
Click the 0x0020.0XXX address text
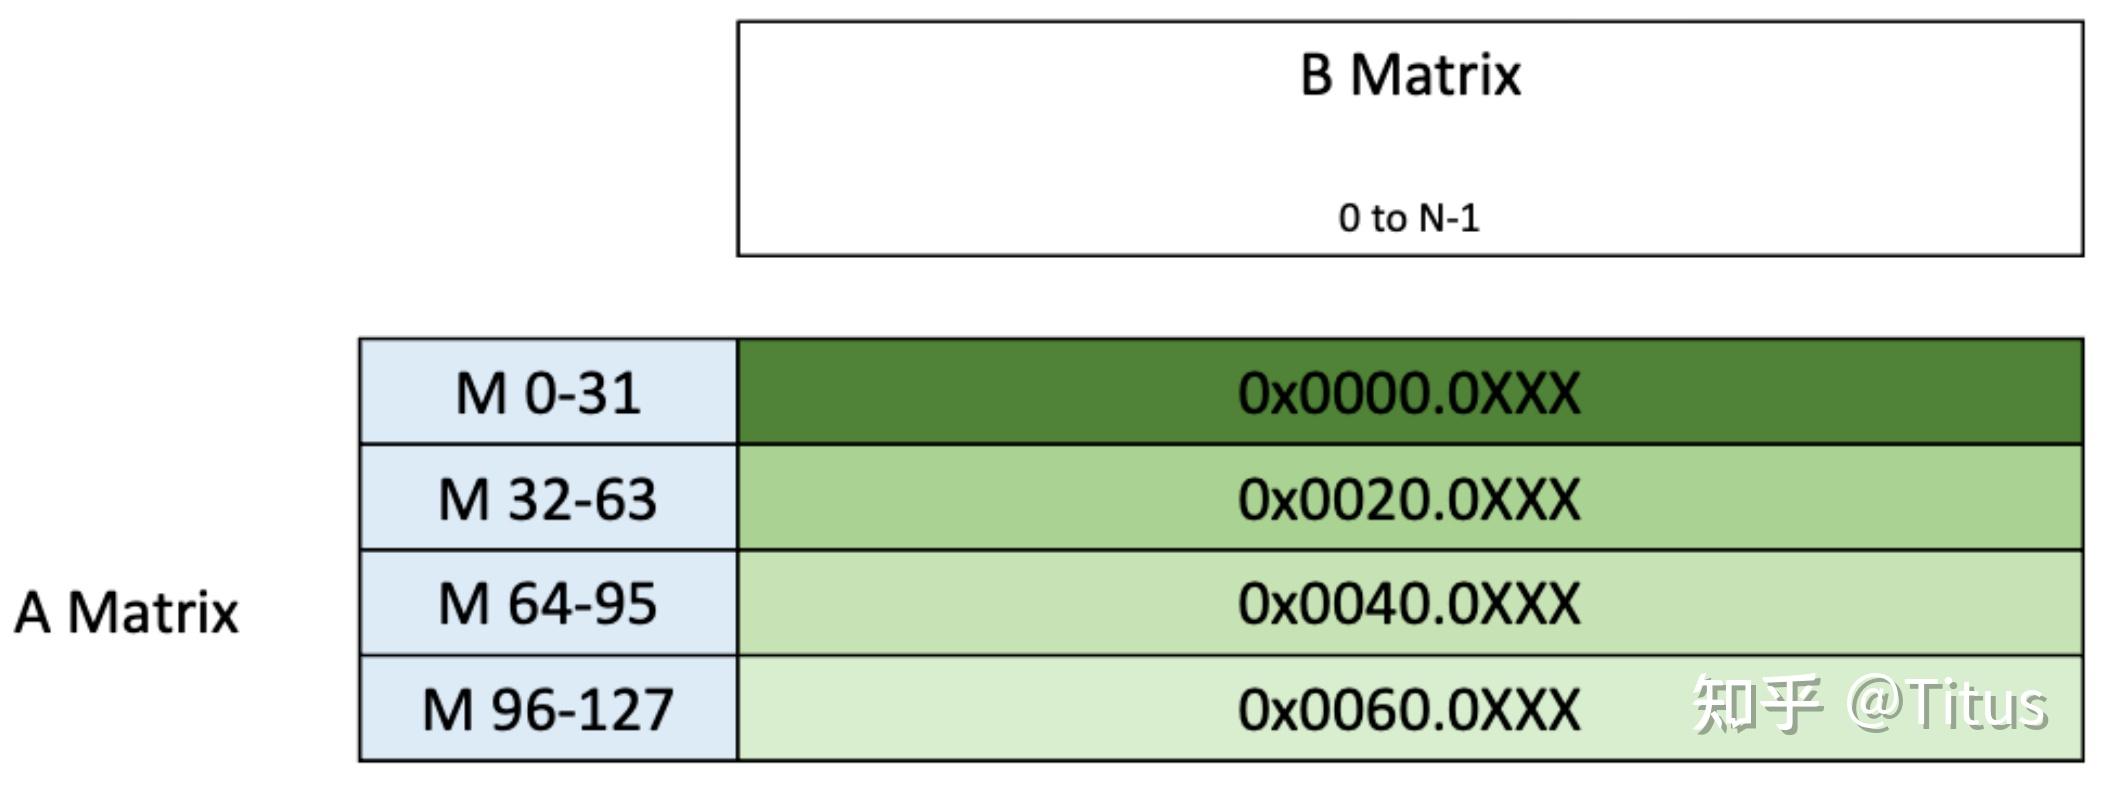pos(1409,499)
